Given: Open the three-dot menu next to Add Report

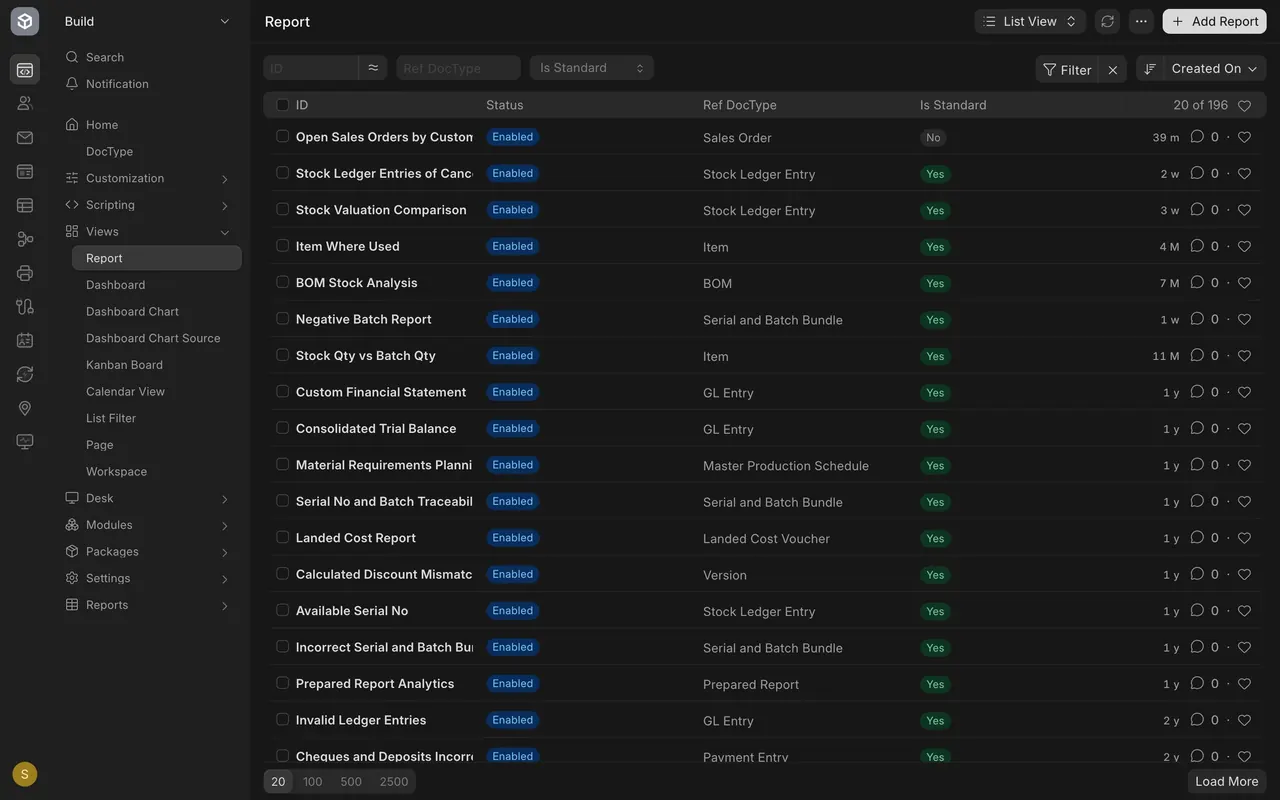Looking at the screenshot, I should (1141, 21).
